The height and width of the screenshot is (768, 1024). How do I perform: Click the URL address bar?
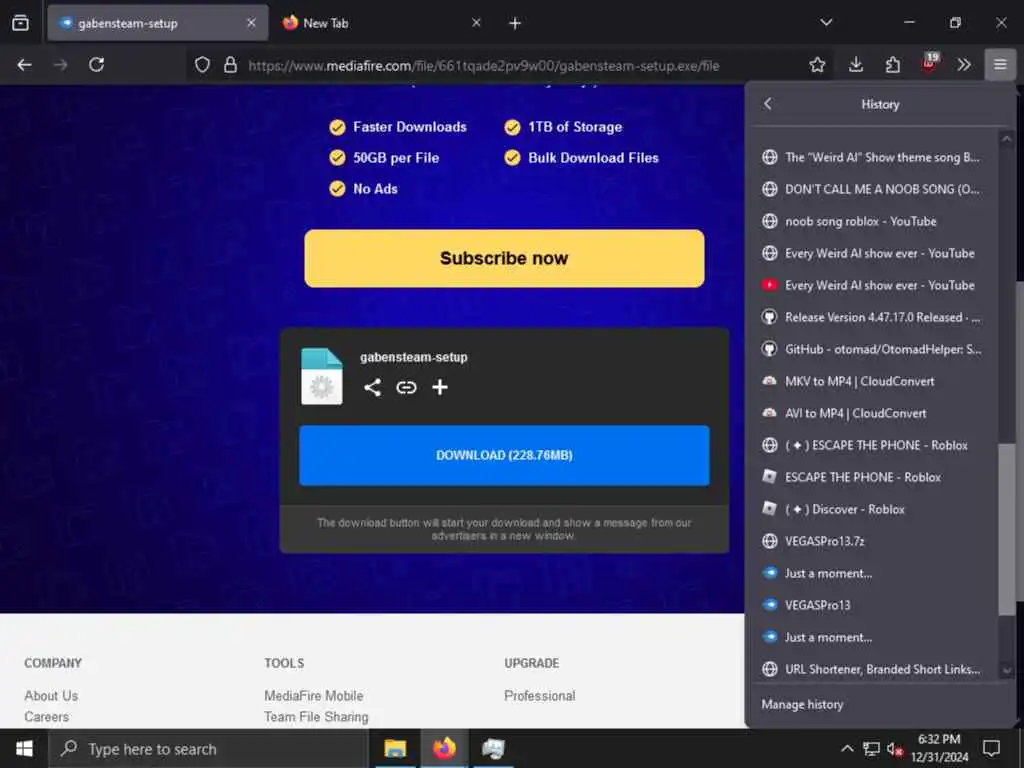coord(483,65)
